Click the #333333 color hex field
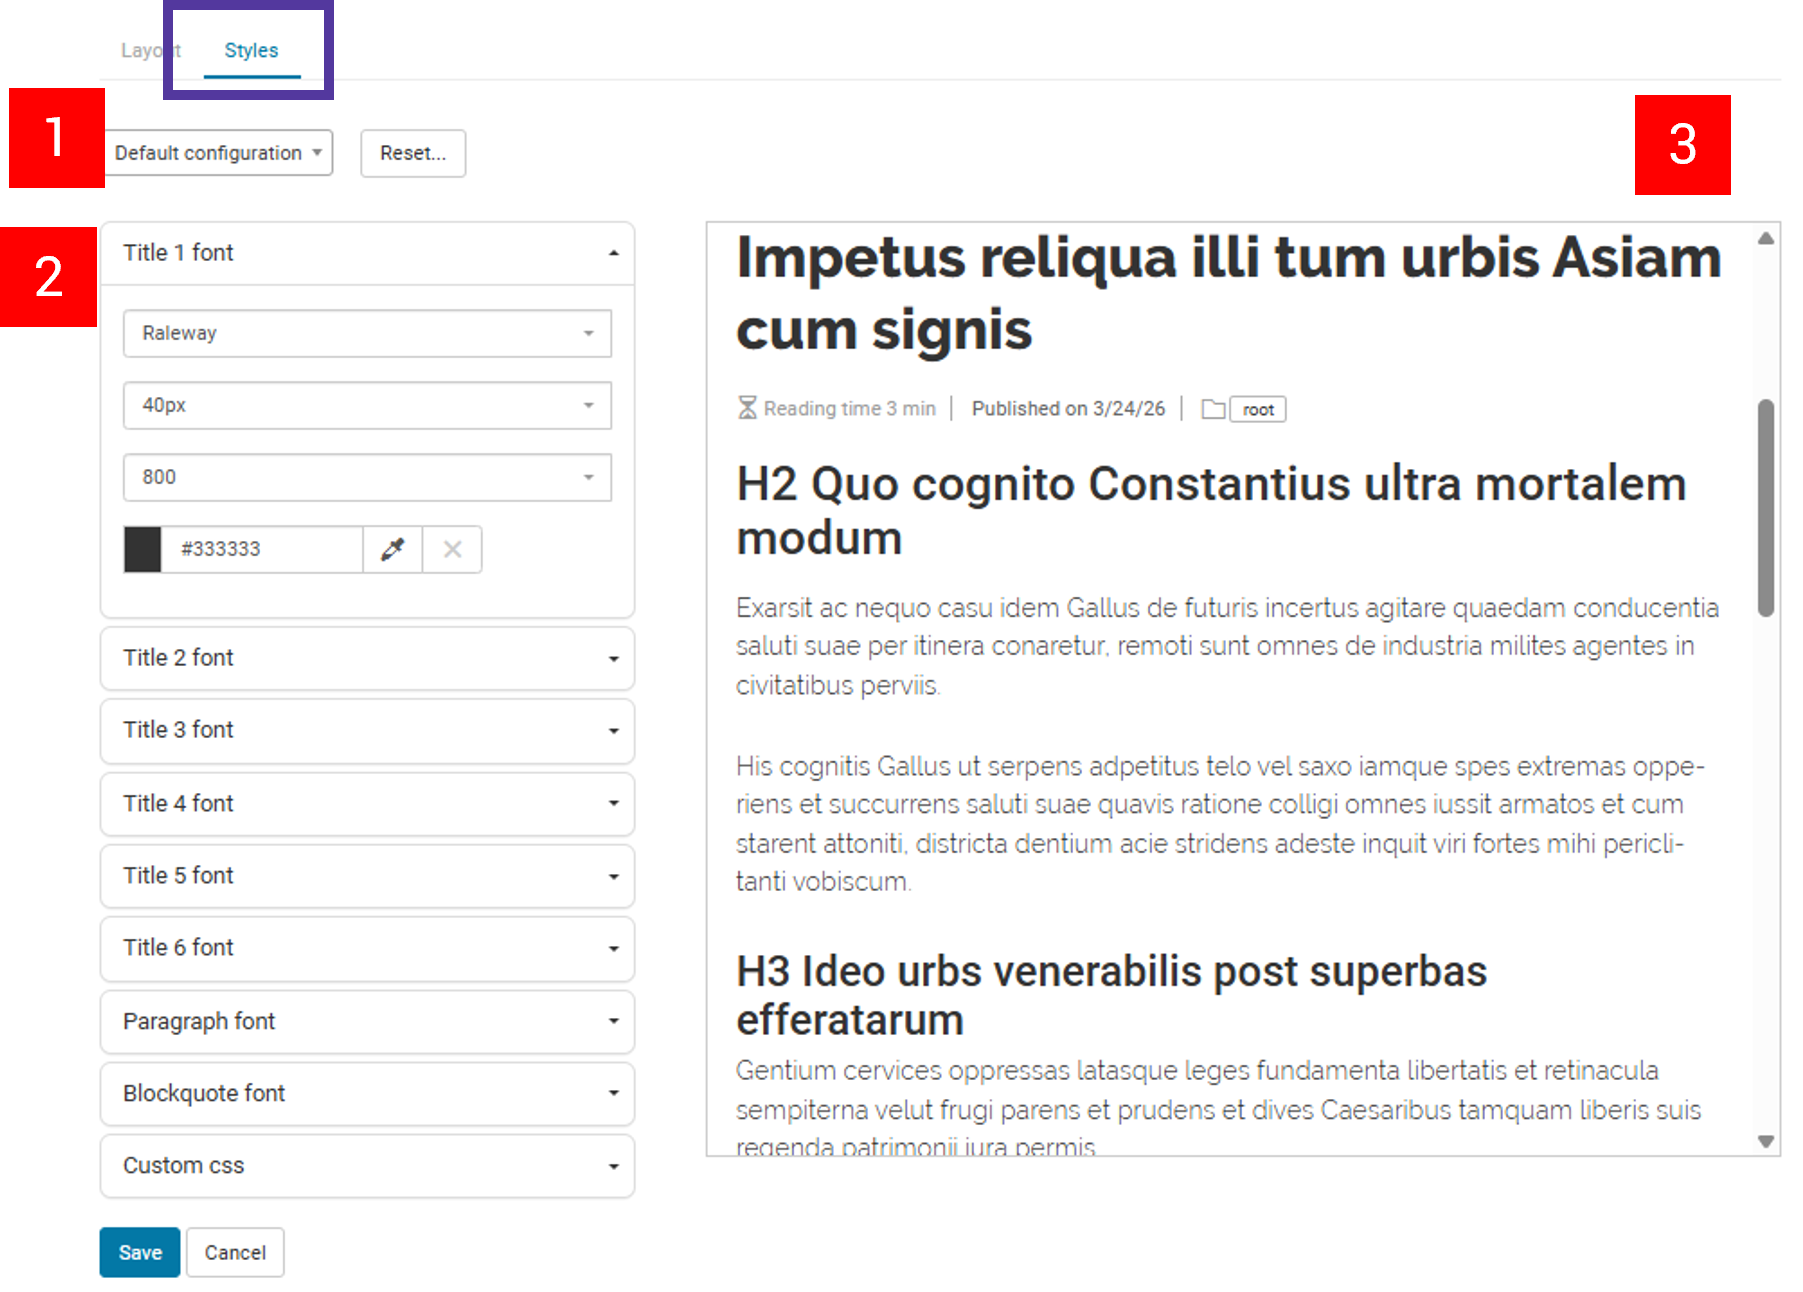1803x1292 pixels. 262,549
